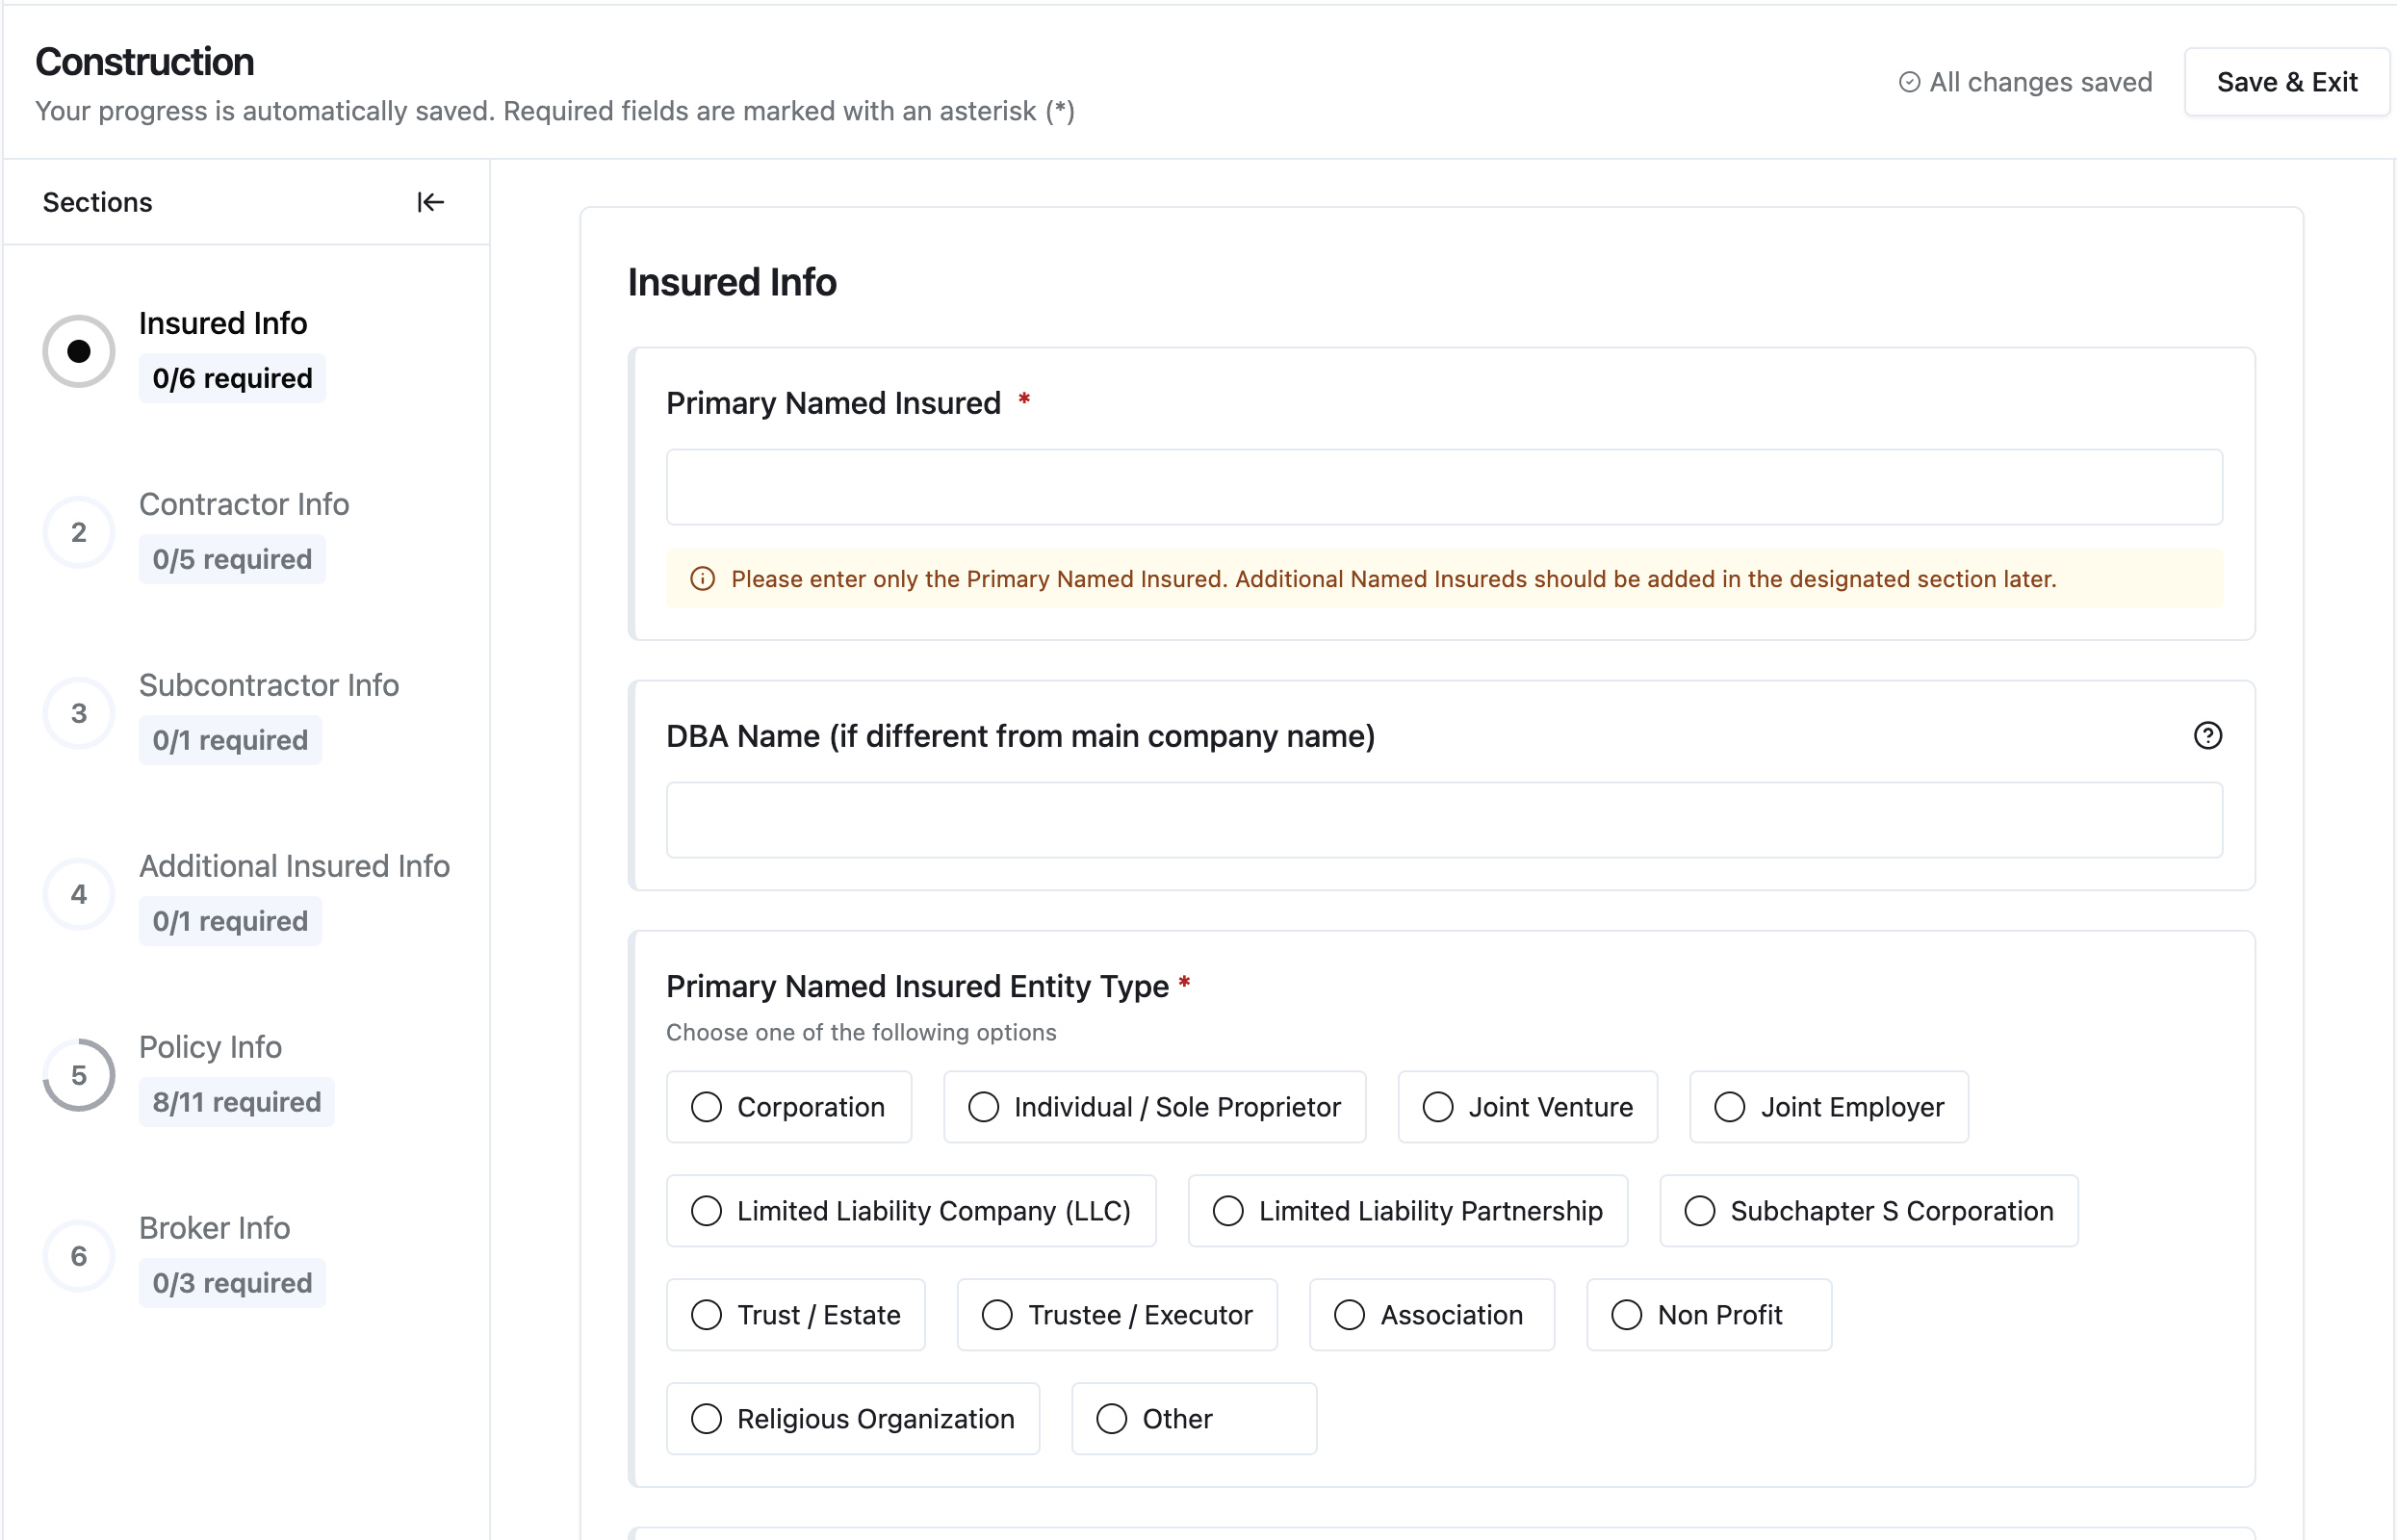
Task: Click 'Choose one of the following options' text
Action: (861, 1032)
